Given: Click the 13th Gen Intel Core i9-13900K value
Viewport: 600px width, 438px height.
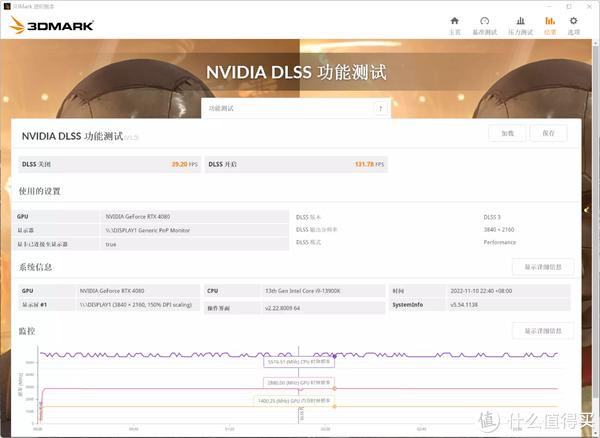Looking at the screenshot, I should pyautogui.click(x=302, y=291).
